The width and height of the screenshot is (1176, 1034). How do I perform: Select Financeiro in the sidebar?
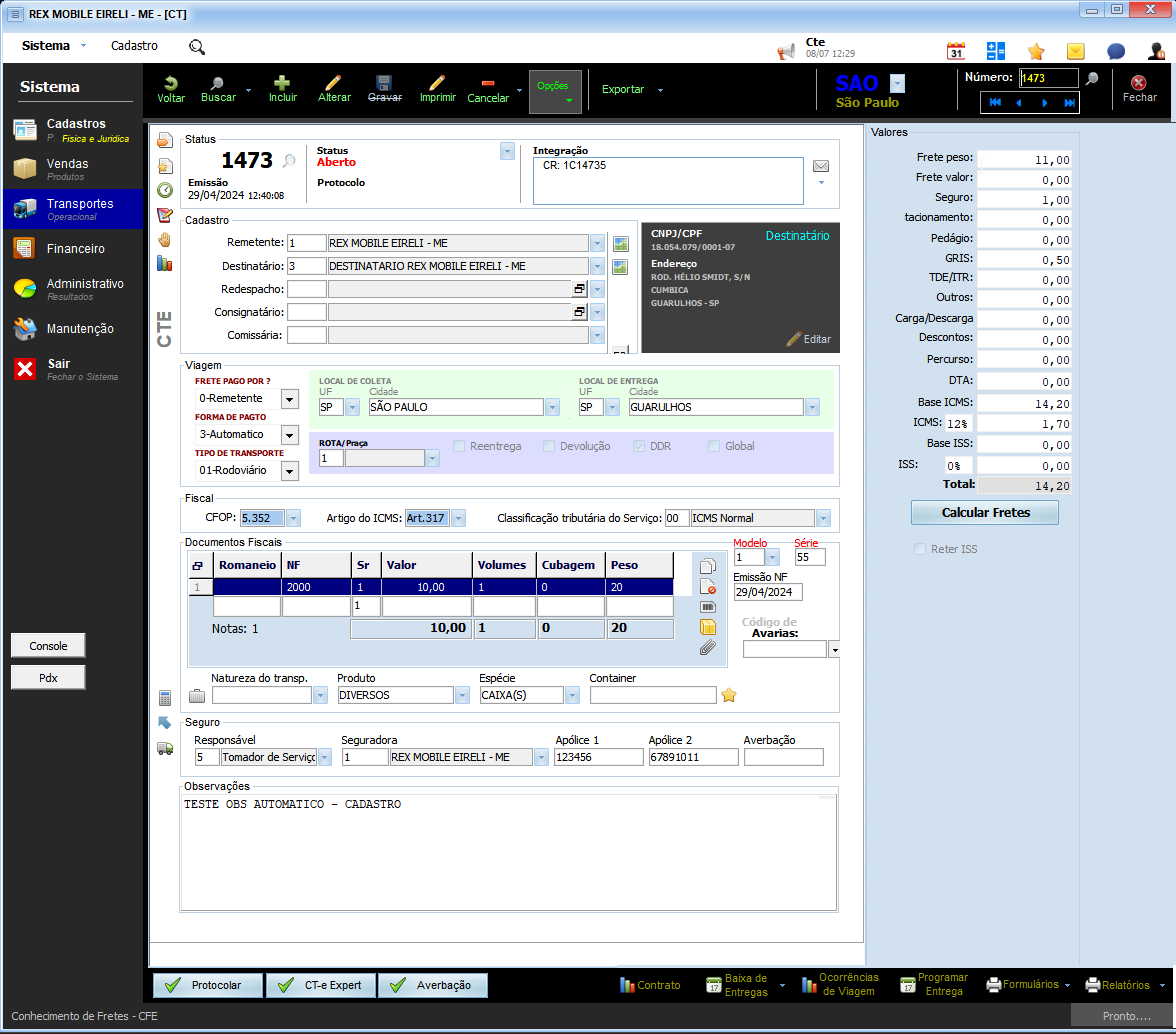click(x=73, y=249)
